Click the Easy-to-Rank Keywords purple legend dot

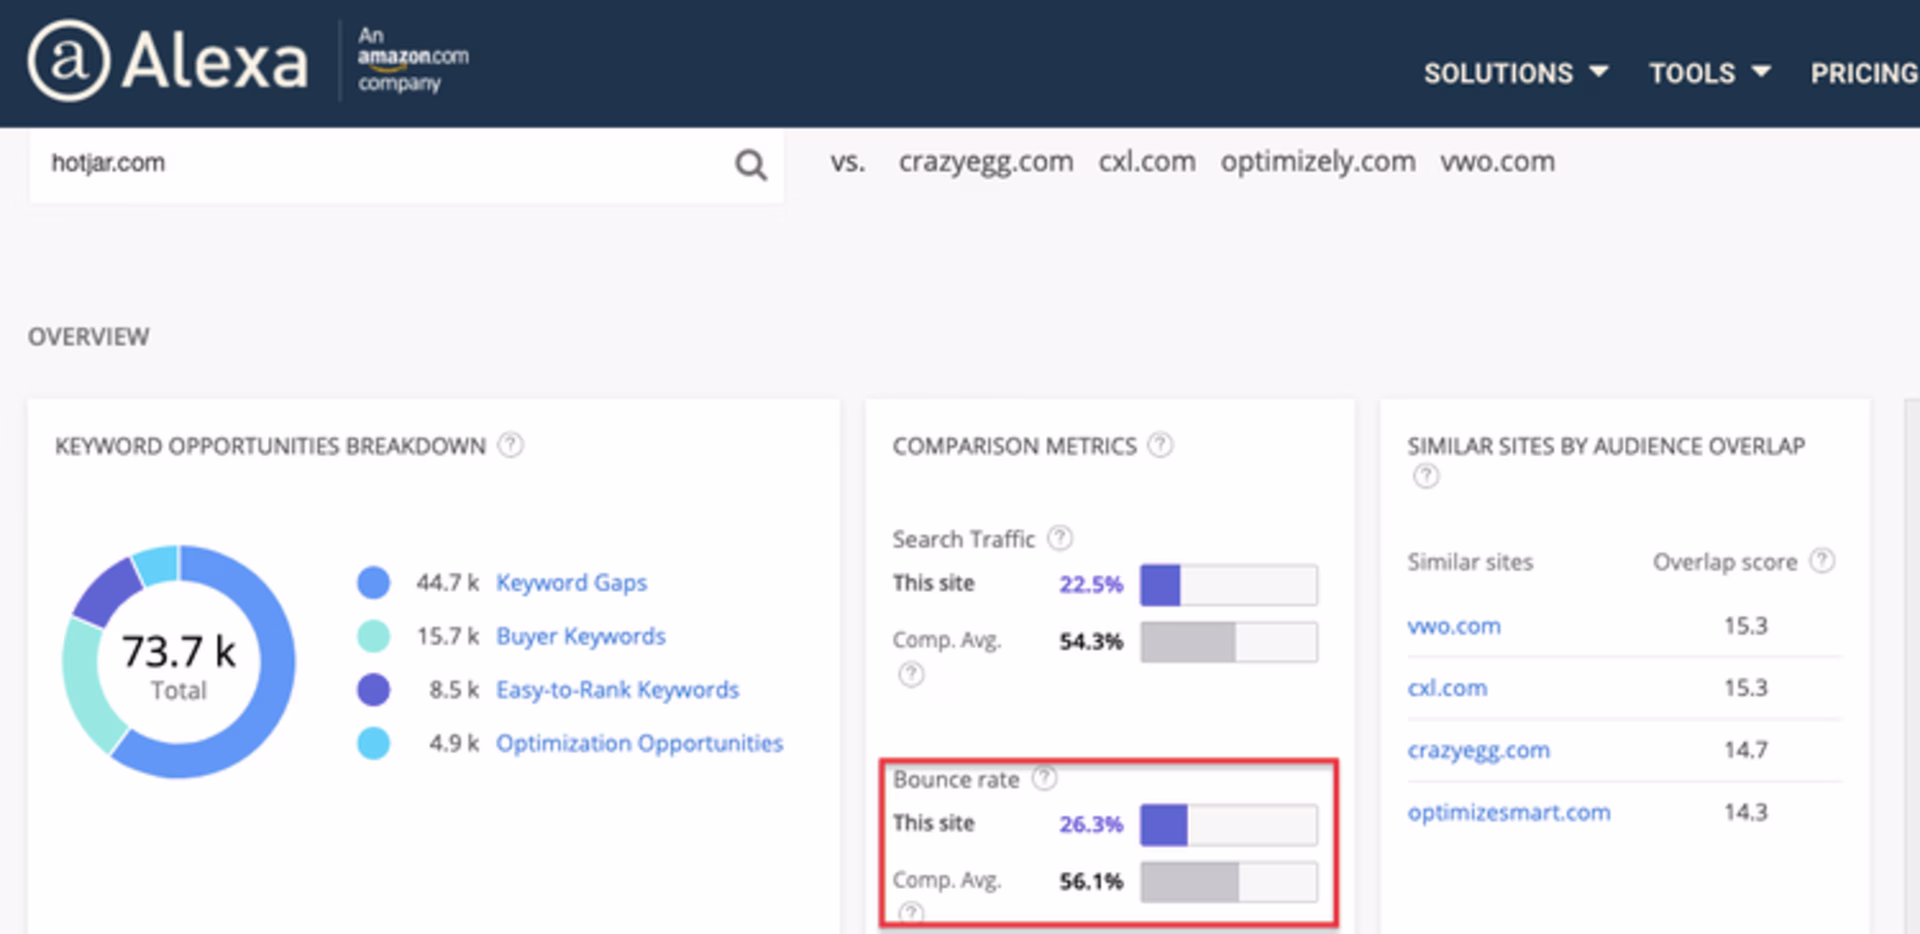click(x=373, y=690)
